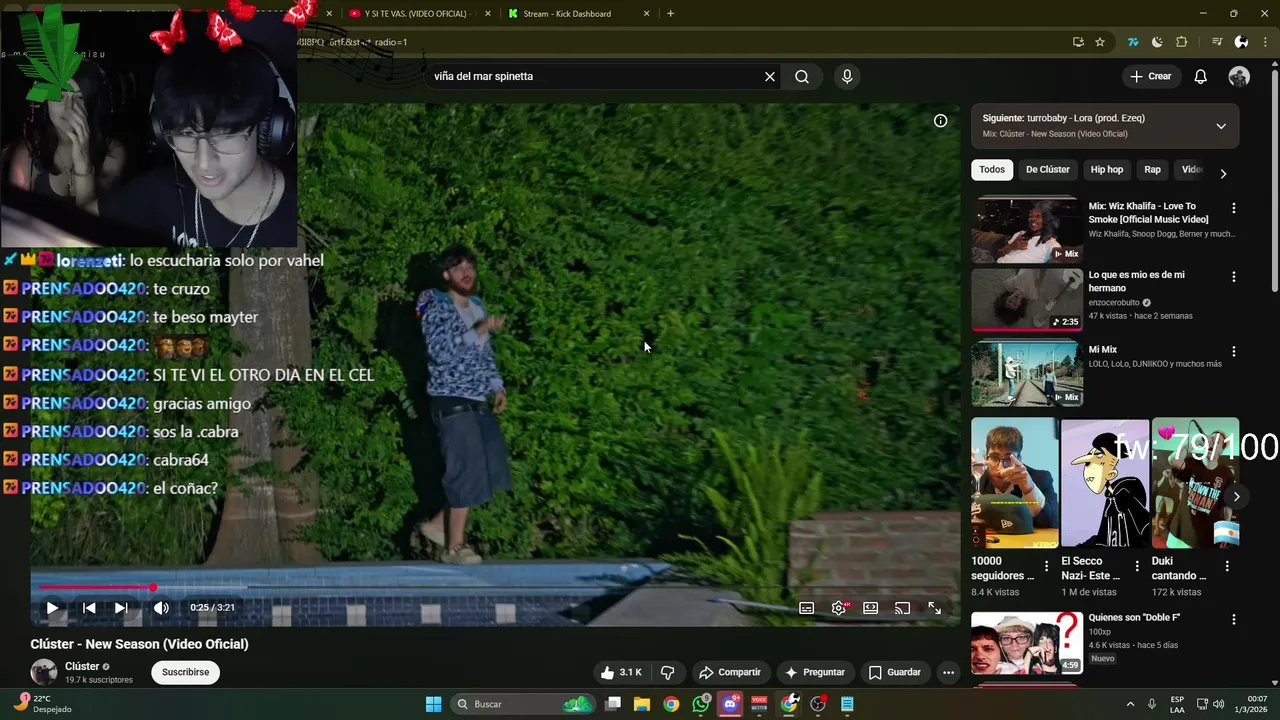Open the YouTube account avatar menu

click(1239, 77)
